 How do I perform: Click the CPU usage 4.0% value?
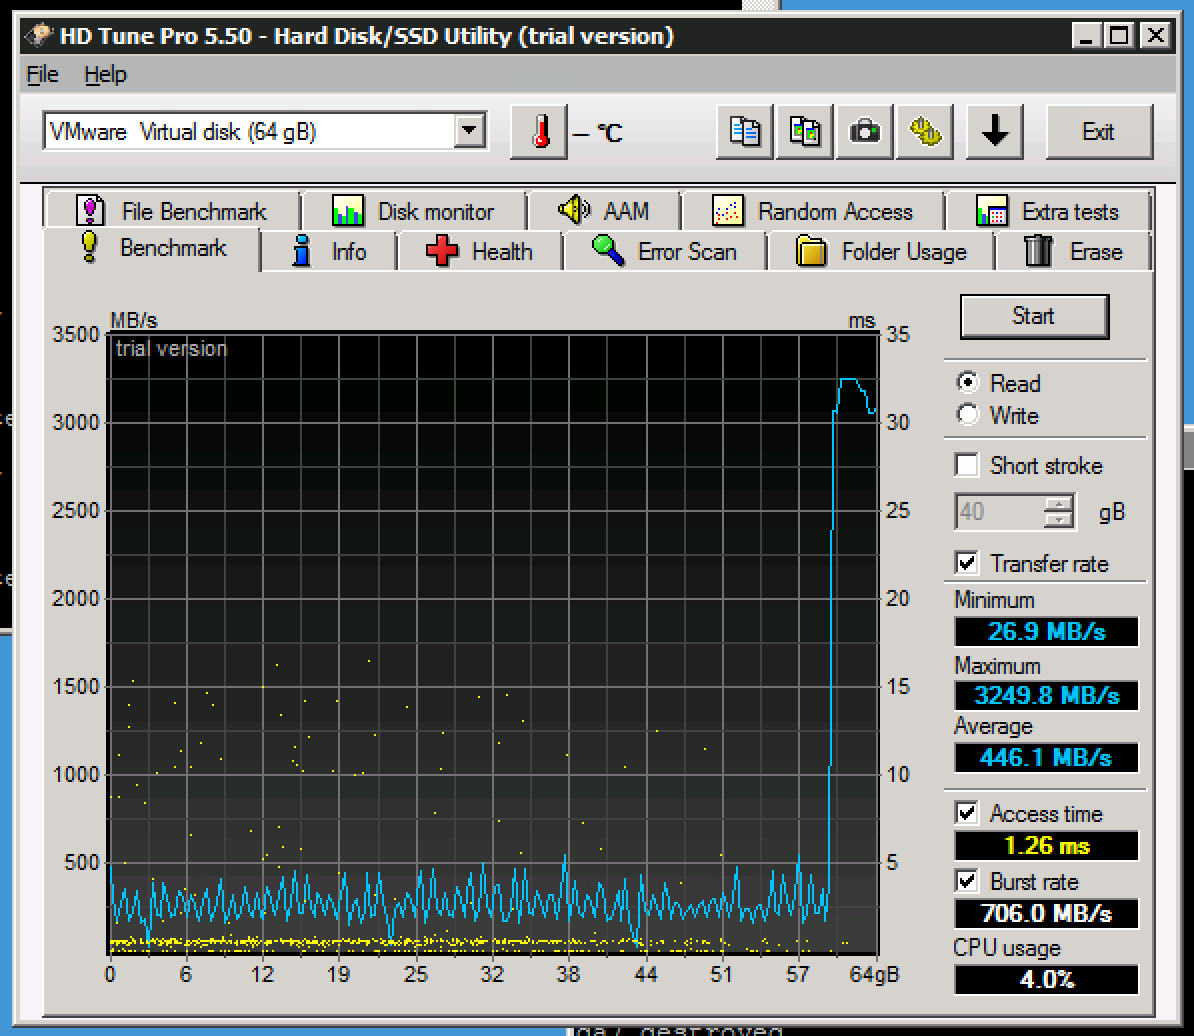pos(1046,979)
